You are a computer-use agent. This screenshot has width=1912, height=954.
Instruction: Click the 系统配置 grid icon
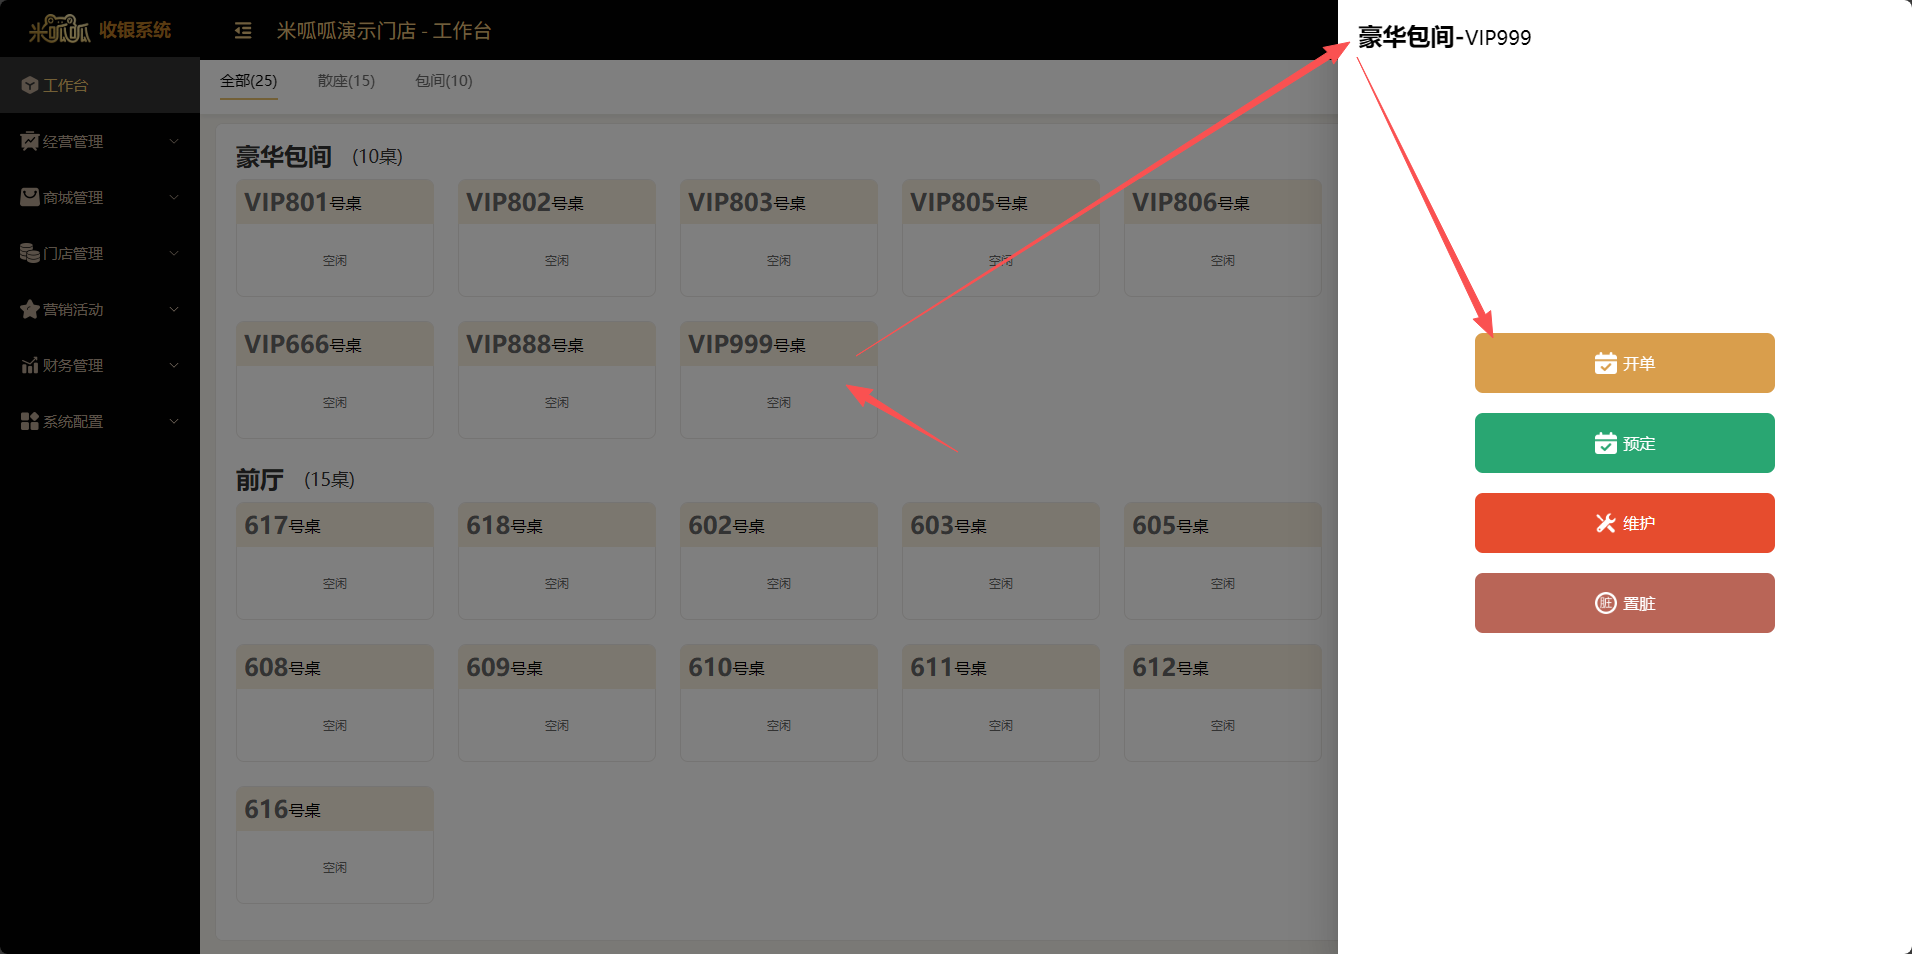point(29,422)
